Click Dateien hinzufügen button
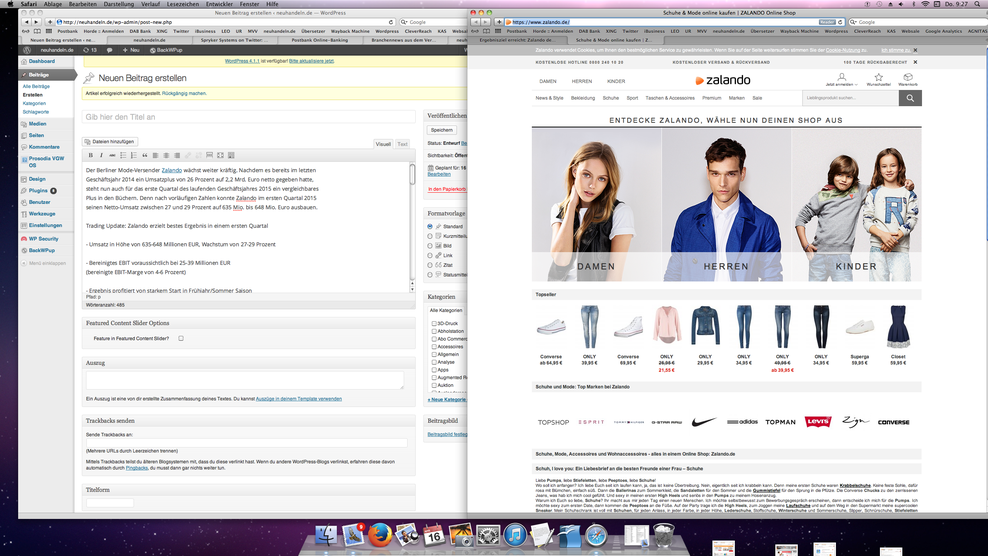Viewport: 988px width, 556px height. click(x=110, y=142)
